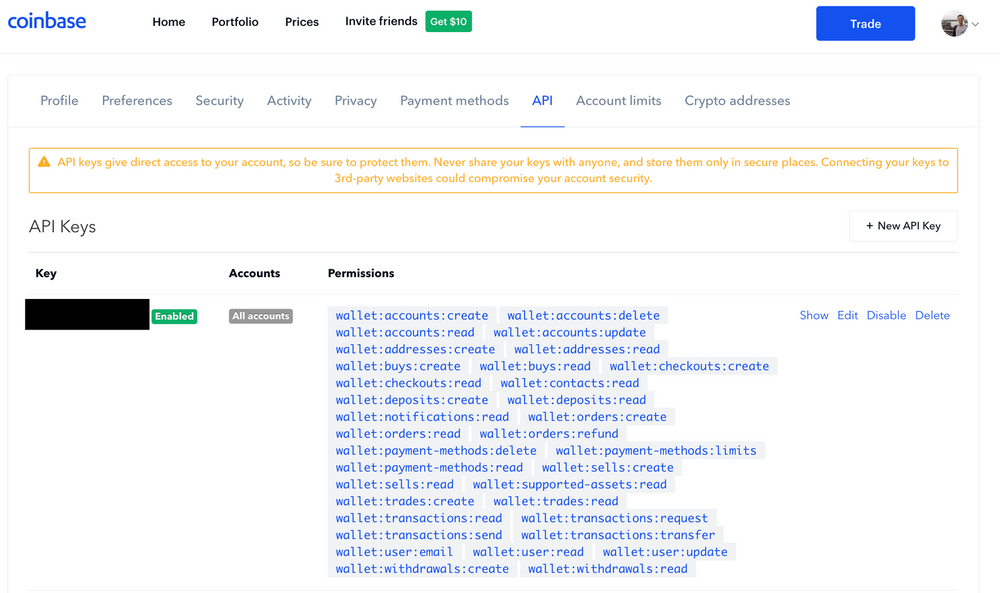Create a New API Key
The image size is (1000, 593).
(x=903, y=225)
